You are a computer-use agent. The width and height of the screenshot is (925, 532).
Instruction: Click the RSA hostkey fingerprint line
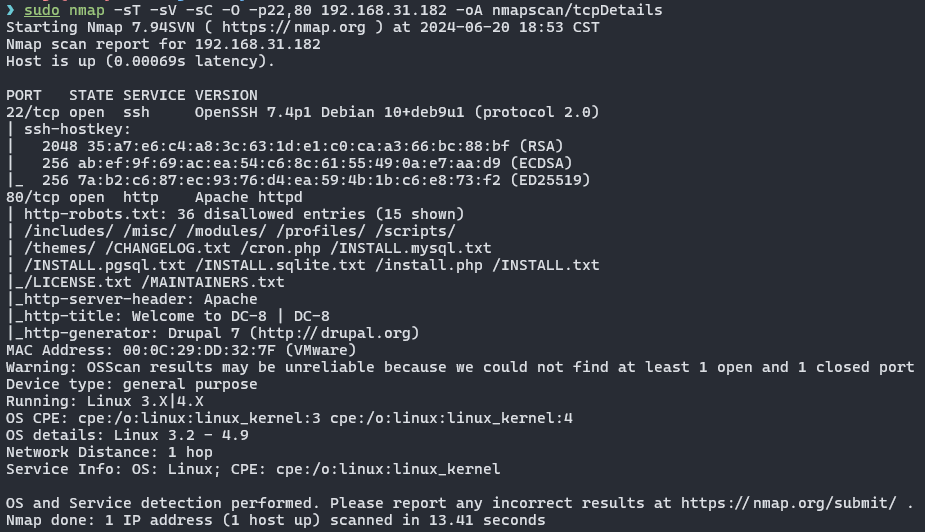[x=303, y=146]
